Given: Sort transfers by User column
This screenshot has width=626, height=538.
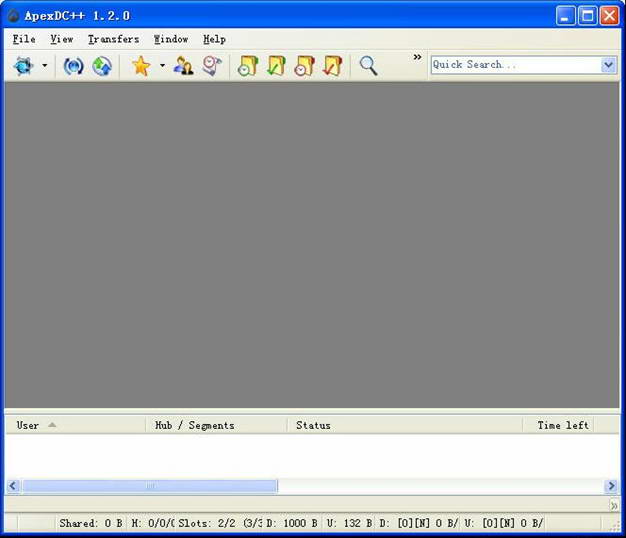Looking at the screenshot, I should pos(75,425).
